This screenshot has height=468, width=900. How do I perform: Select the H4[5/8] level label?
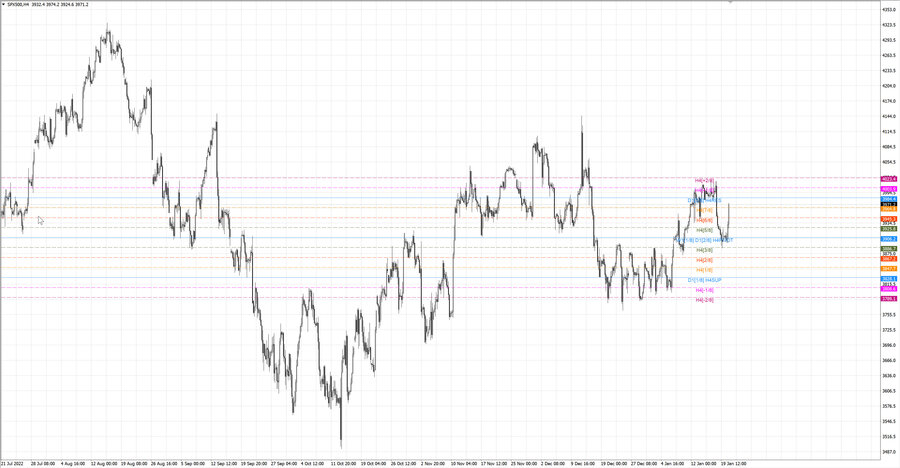(705, 230)
